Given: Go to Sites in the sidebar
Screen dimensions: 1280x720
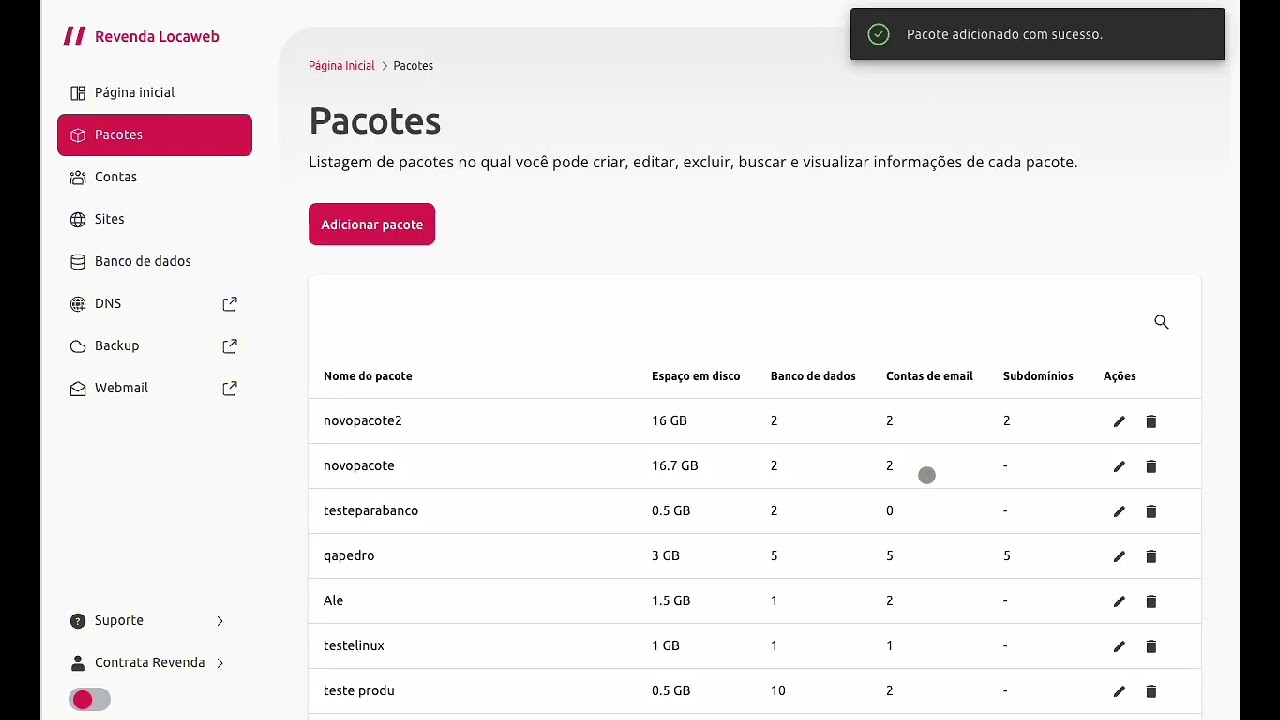Looking at the screenshot, I should 110,219.
